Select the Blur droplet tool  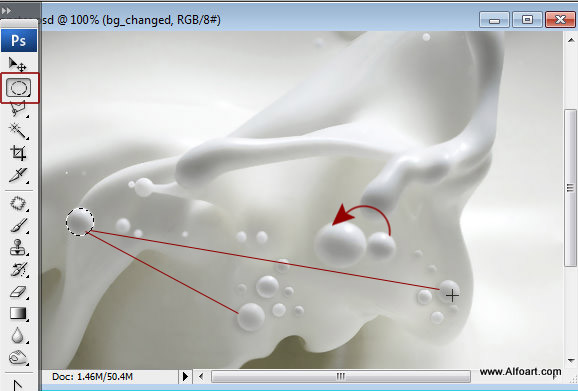coord(17,335)
